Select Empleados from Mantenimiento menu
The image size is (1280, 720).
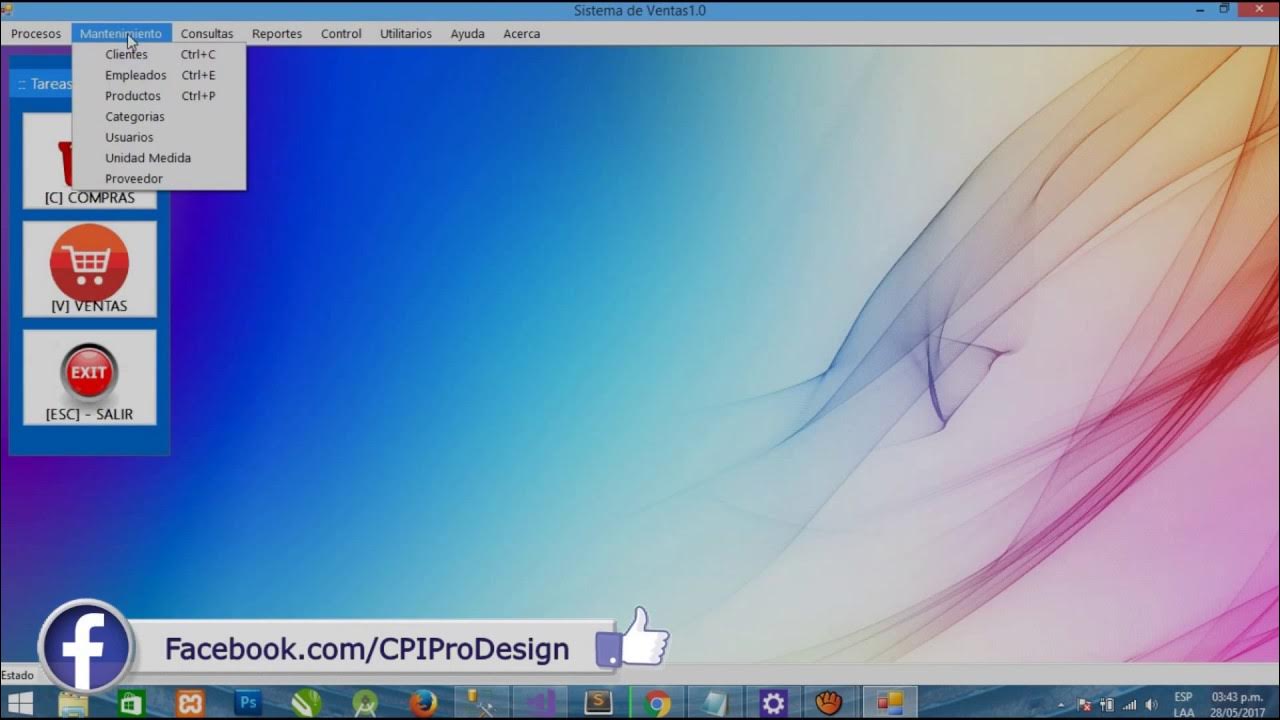(x=159, y=75)
